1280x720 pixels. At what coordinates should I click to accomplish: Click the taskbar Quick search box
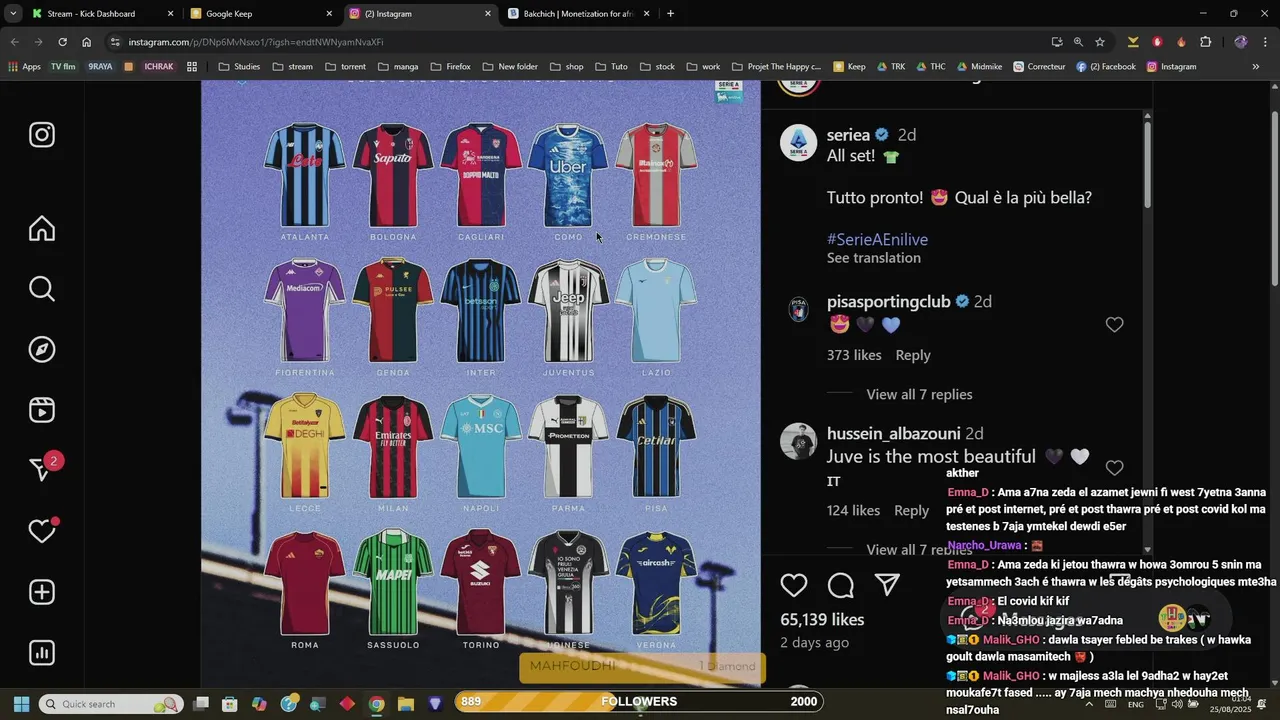111,704
